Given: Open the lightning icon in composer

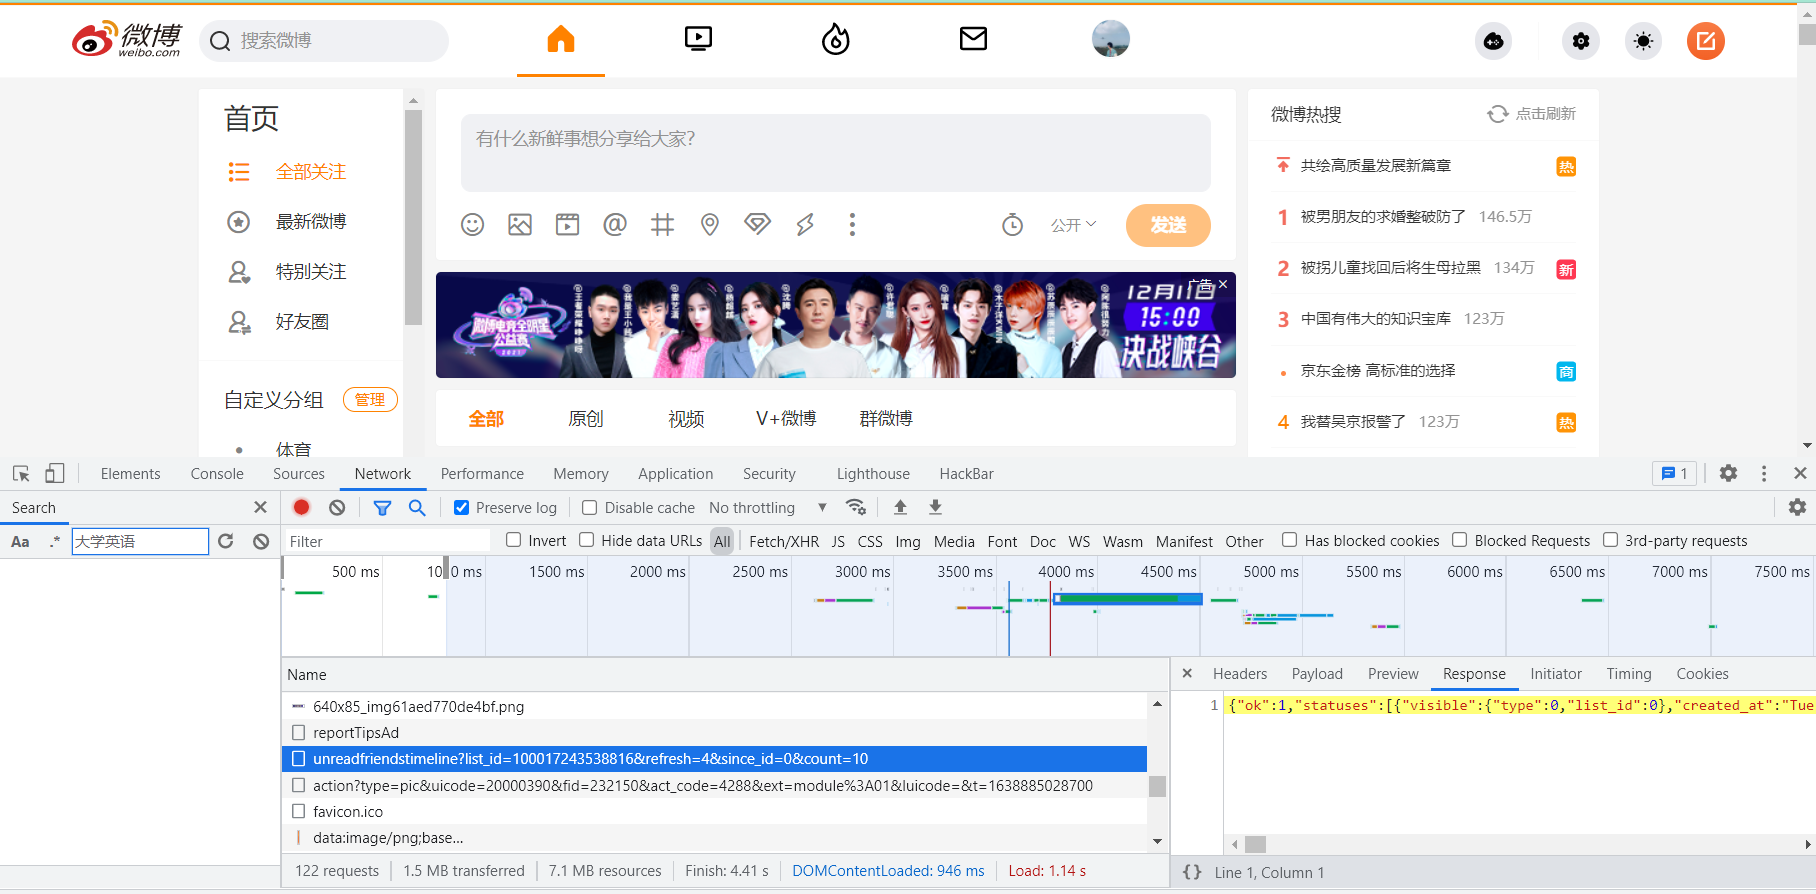Looking at the screenshot, I should (805, 225).
